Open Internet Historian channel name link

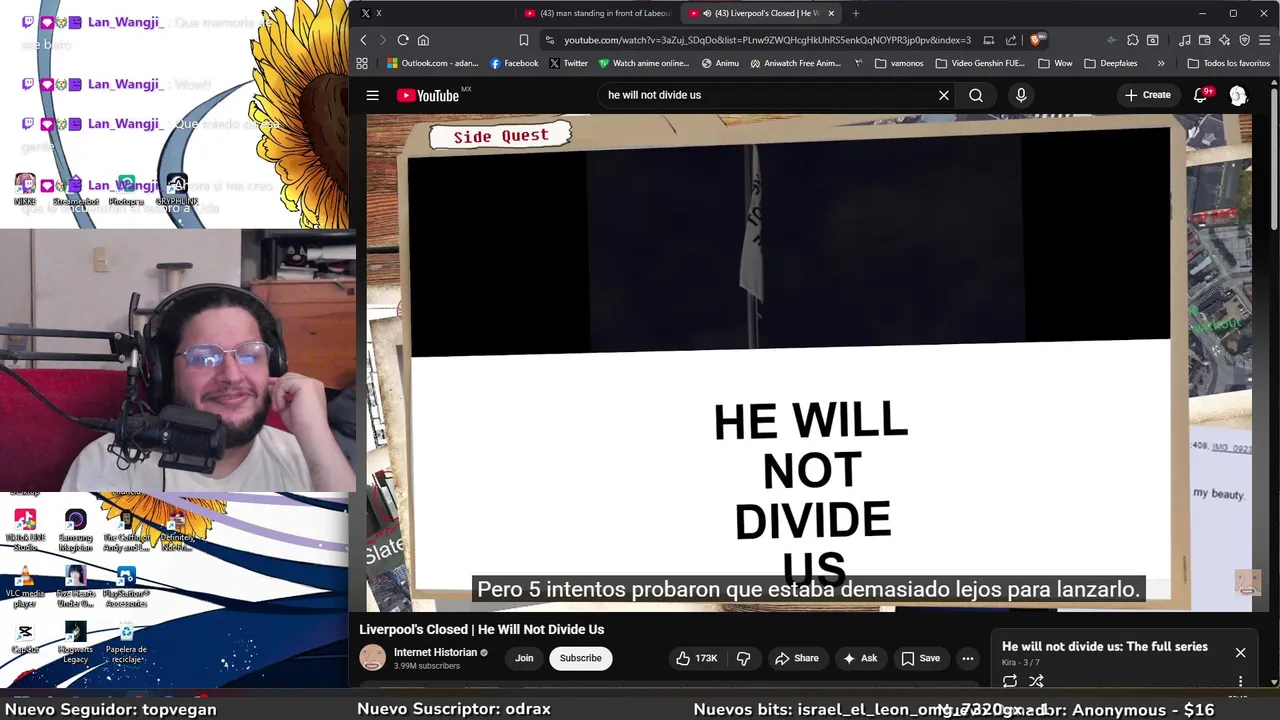(x=435, y=652)
